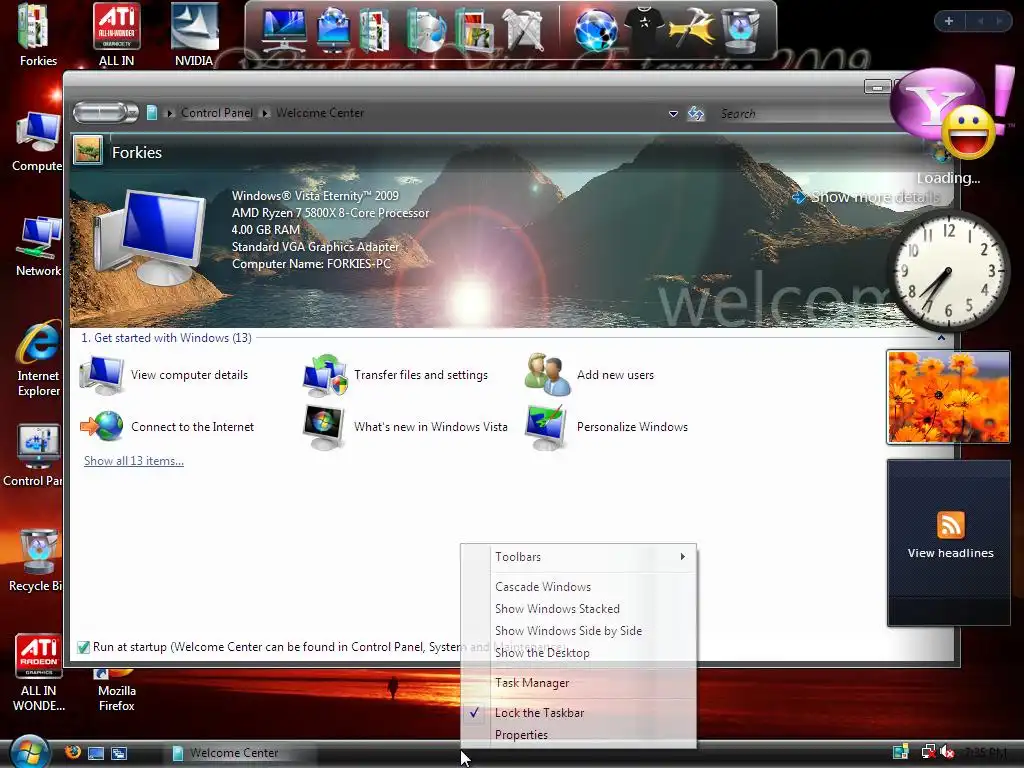The width and height of the screenshot is (1024, 768).
Task: Open the address bar history dropdown arrow
Action: [x=673, y=114]
